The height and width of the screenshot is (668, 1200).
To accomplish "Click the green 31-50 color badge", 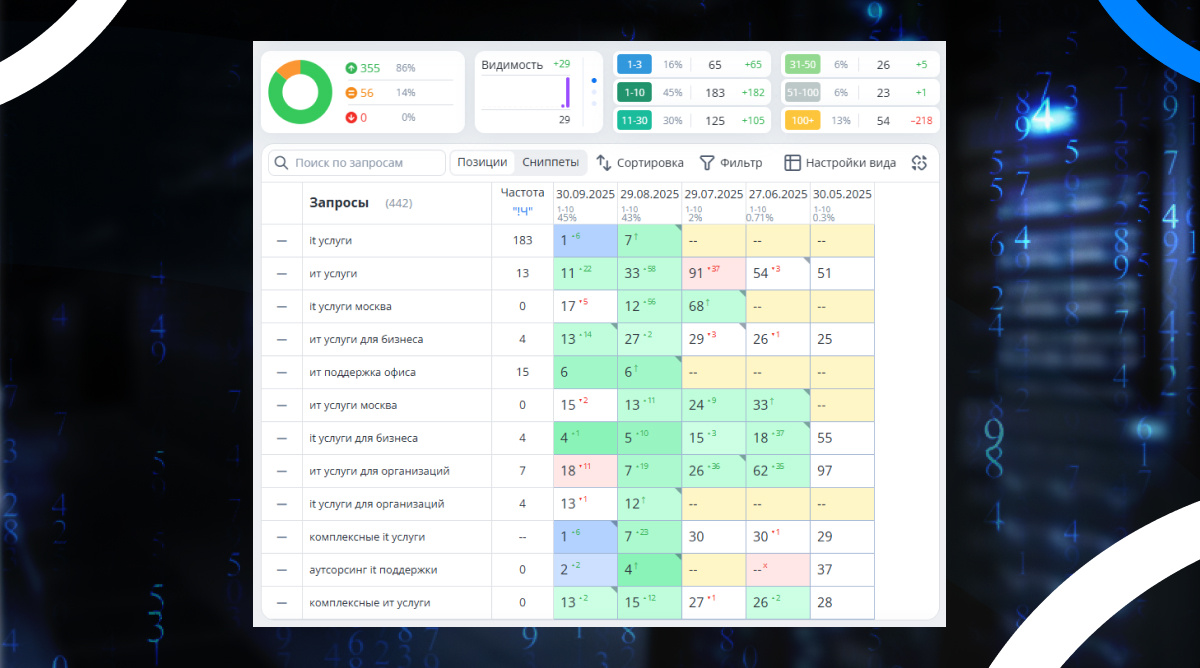I will tap(802, 64).
